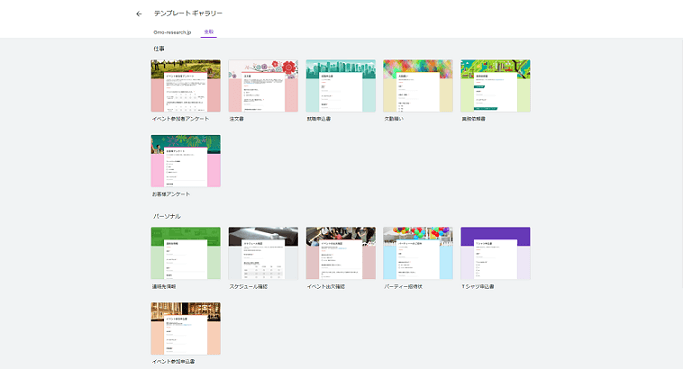This screenshot has width=683, height=369.
Task: Switch to the Omo-research.jp tab
Action: pos(172,32)
